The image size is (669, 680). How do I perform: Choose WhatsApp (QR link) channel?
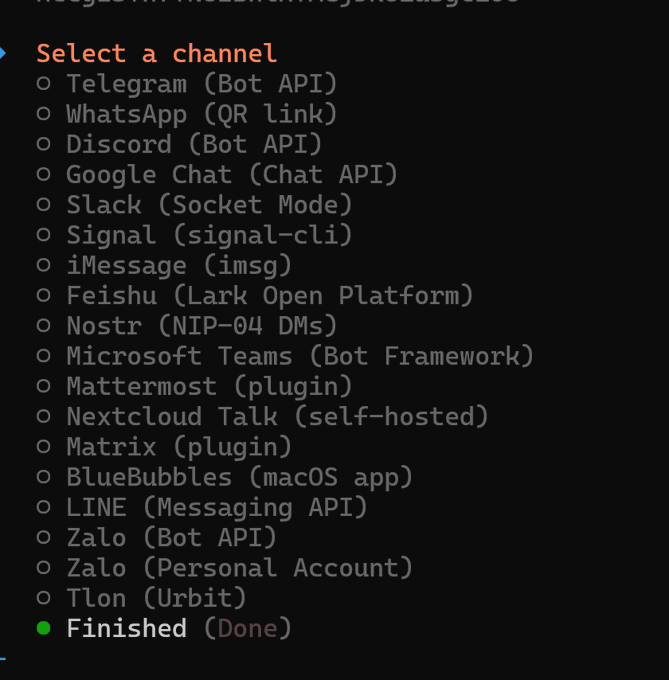[x=186, y=114]
